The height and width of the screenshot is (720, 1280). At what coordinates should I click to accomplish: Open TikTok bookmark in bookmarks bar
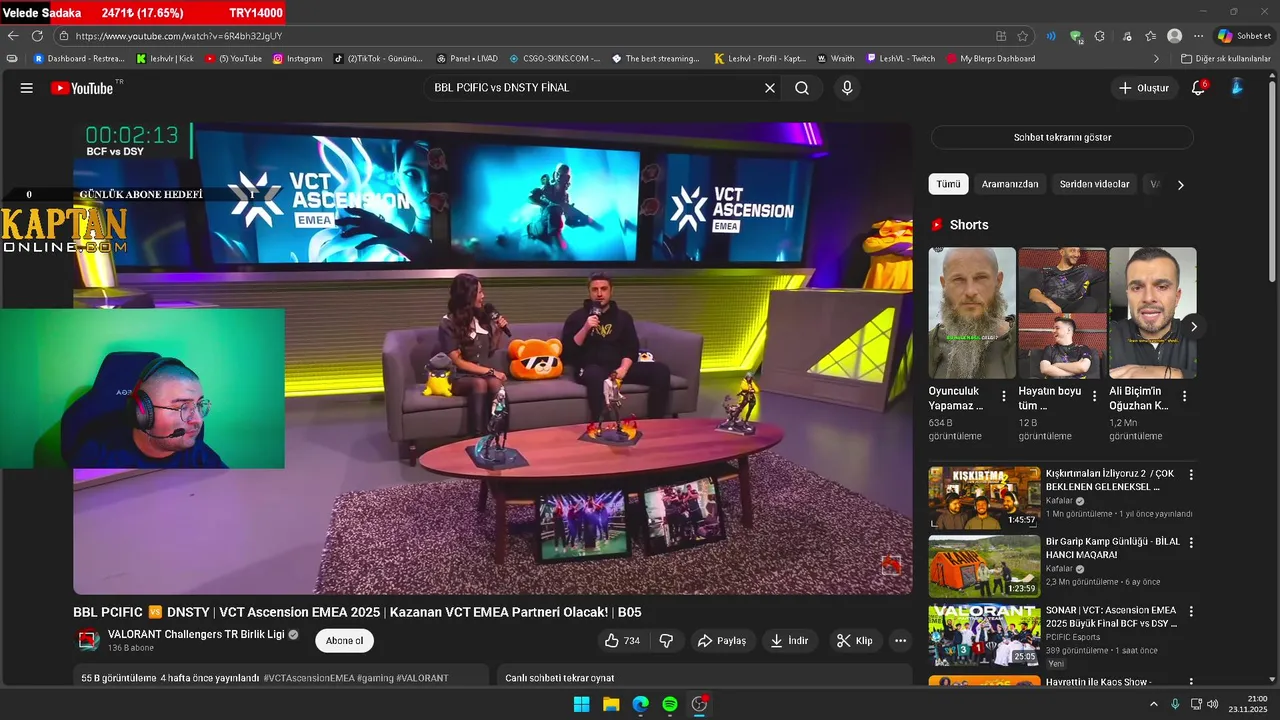(378, 59)
